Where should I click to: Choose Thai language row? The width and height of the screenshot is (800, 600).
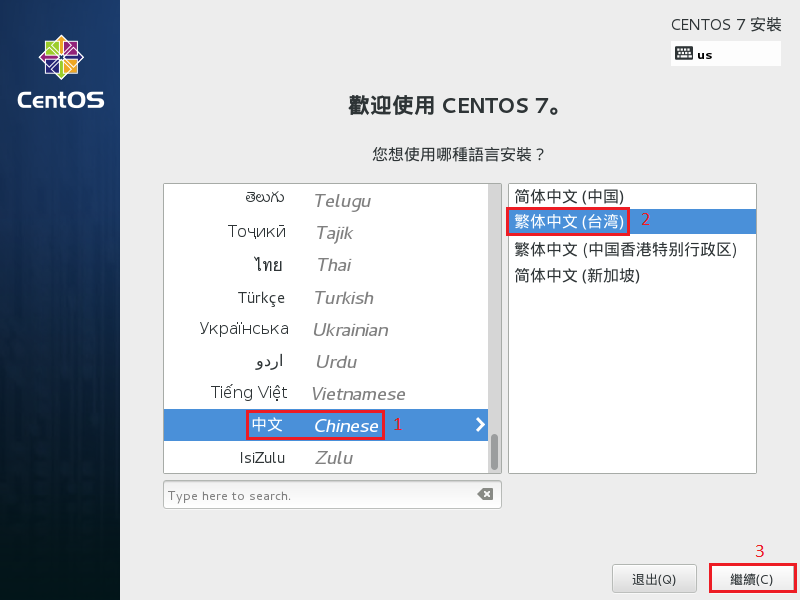click(x=326, y=265)
